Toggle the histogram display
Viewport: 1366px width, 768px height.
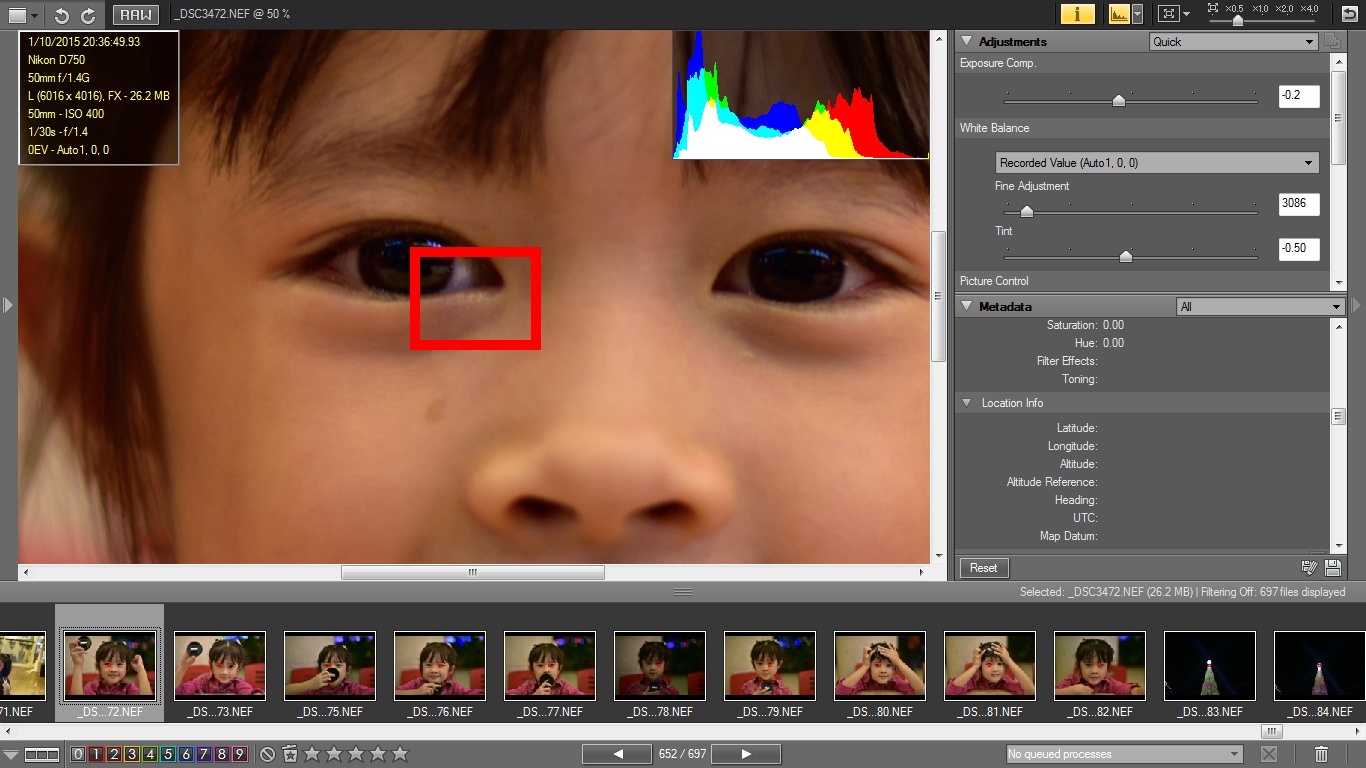(1118, 14)
